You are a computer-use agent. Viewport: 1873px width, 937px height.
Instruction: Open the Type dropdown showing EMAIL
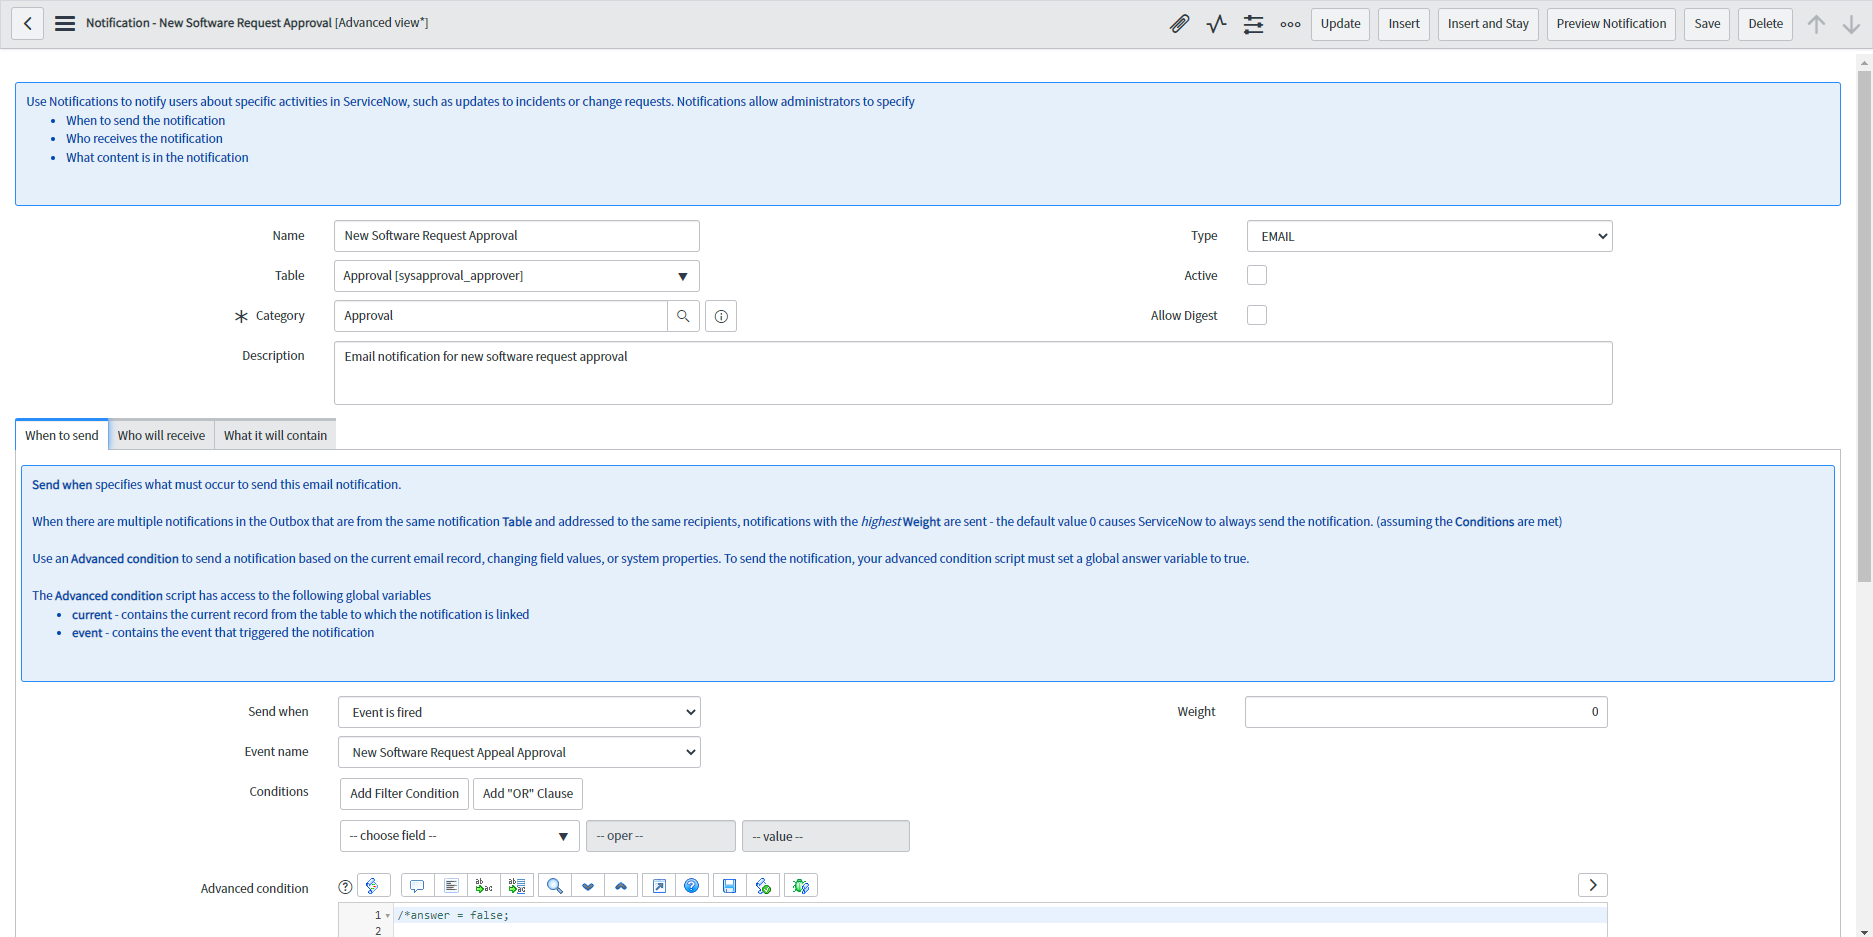tap(1429, 236)
